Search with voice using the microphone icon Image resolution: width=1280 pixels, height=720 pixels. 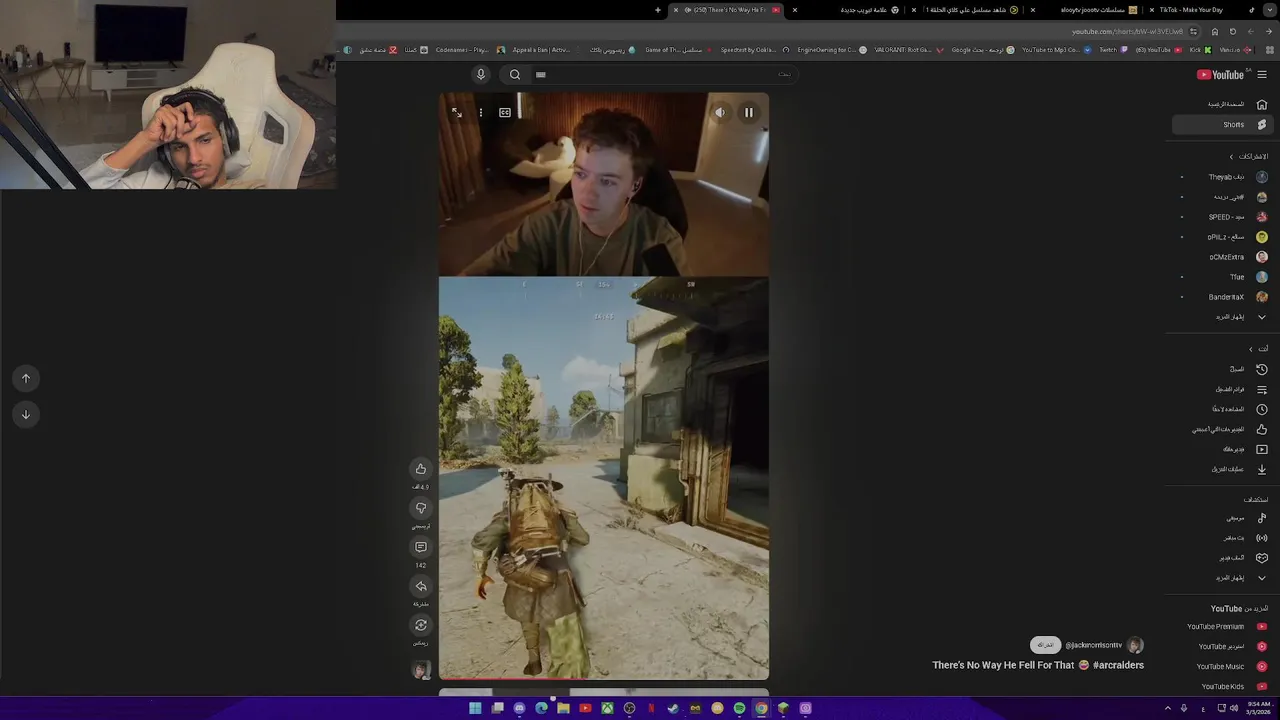pos(481,74)
